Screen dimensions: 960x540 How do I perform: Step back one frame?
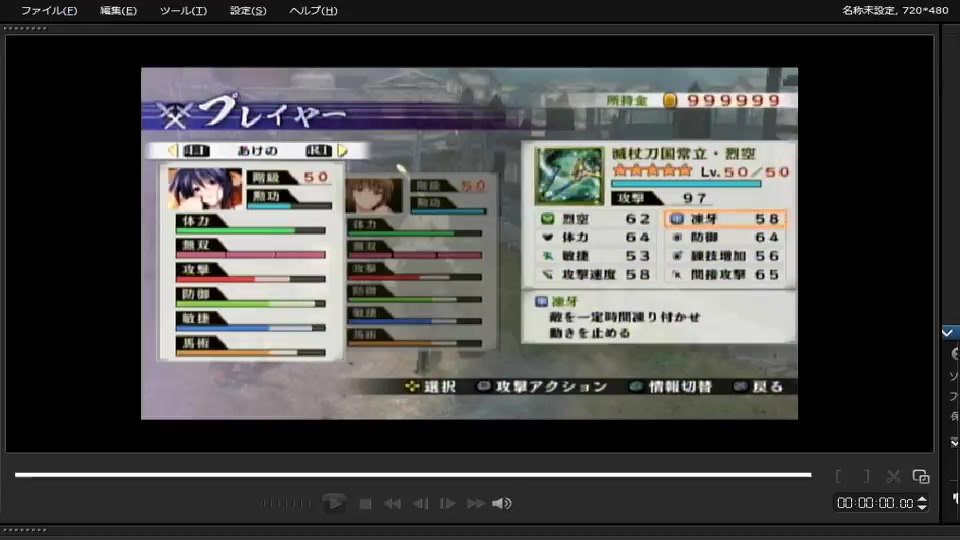pyautogui.click(x=420, y=504)
